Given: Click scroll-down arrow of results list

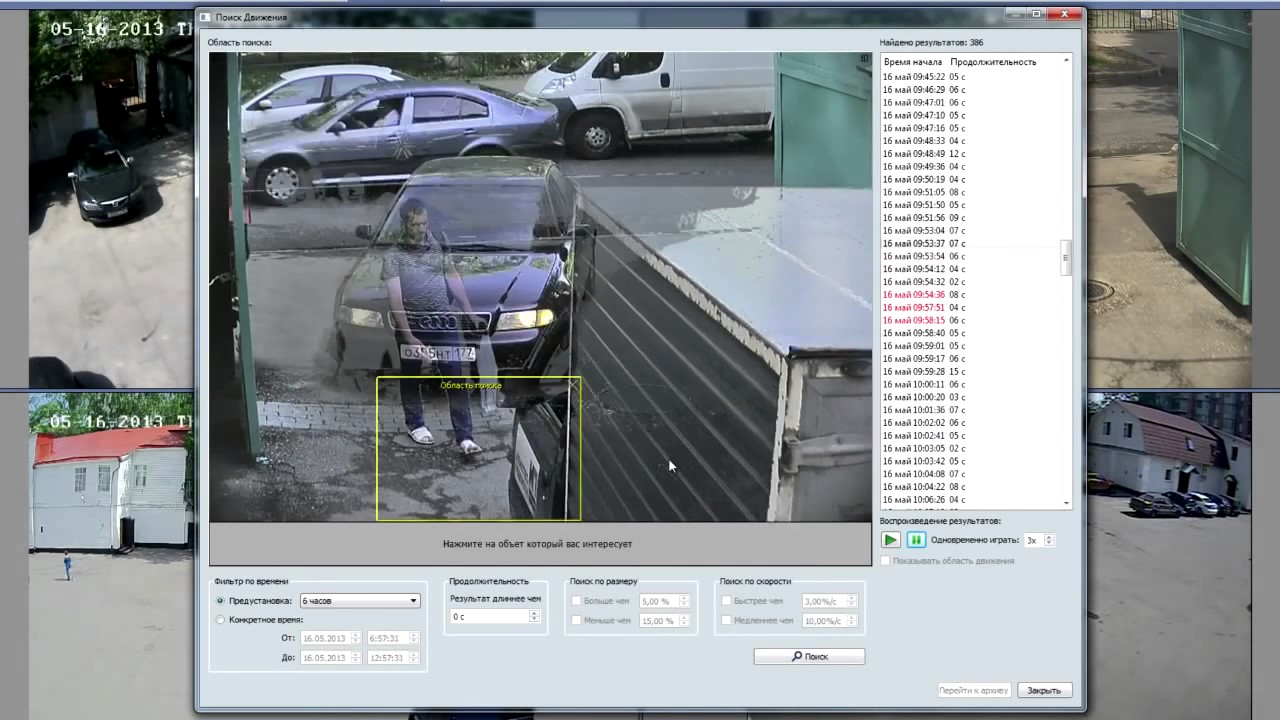Looking at the screenshot, I should click(1066, 503).
